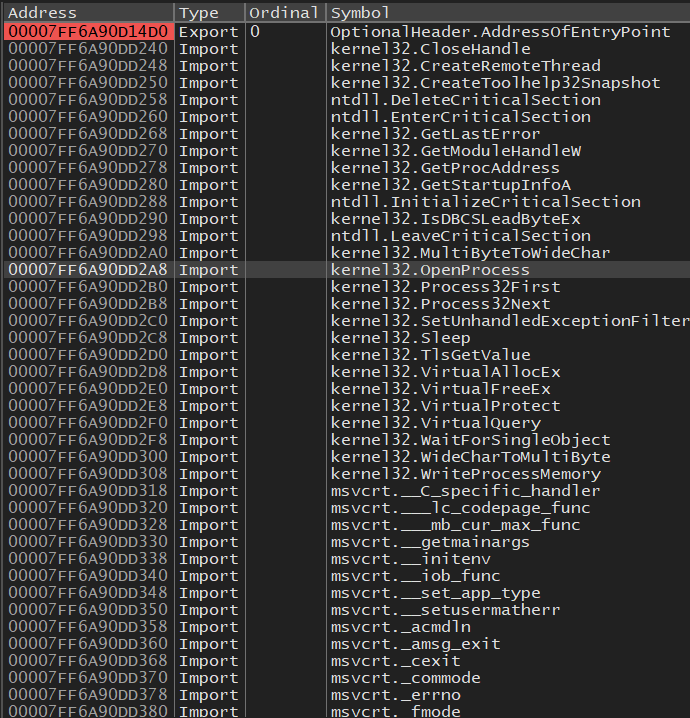Select the OptionalHeader.AddressOfEntryPoint symbol

500,32
